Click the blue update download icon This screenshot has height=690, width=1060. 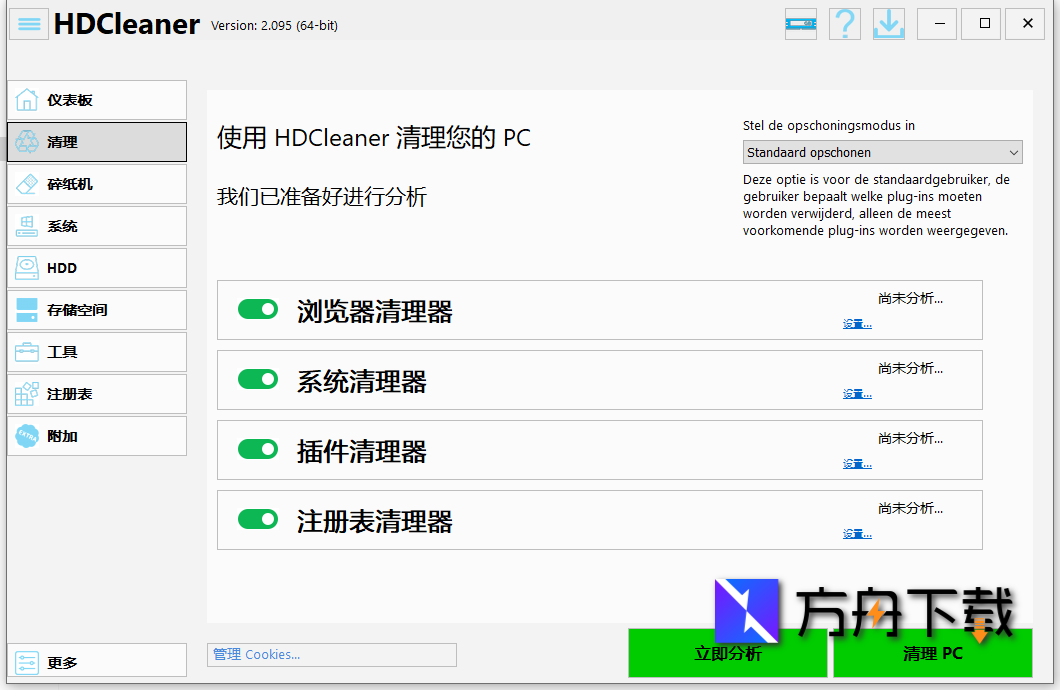click(x=888, y=23)
